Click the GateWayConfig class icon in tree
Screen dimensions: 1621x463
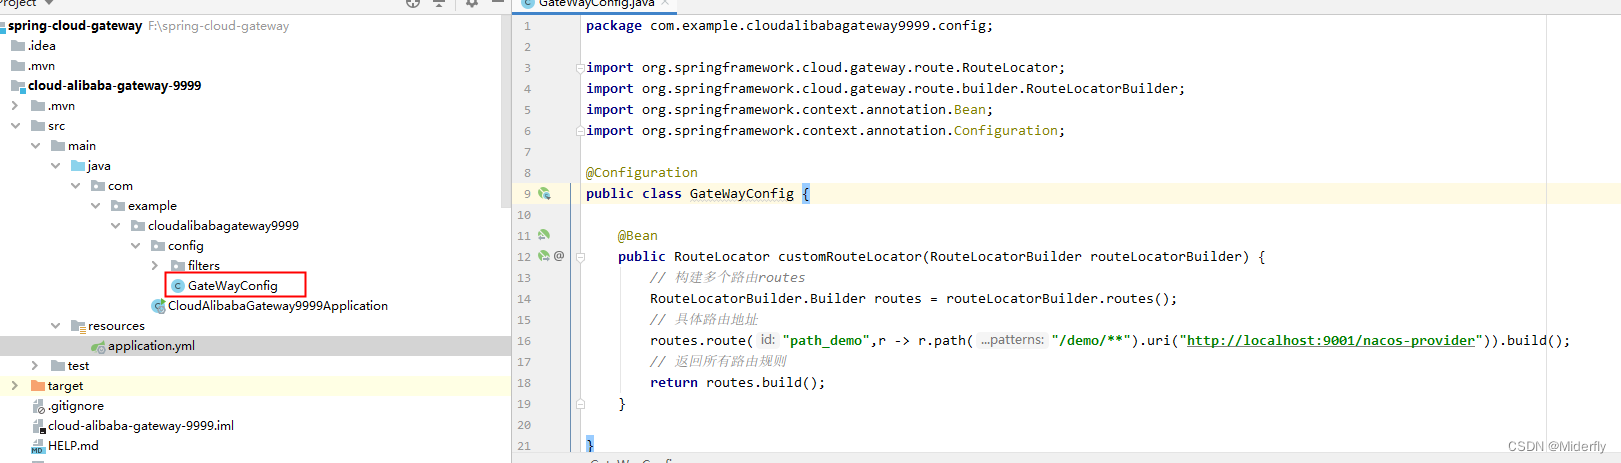coord(178,286)
